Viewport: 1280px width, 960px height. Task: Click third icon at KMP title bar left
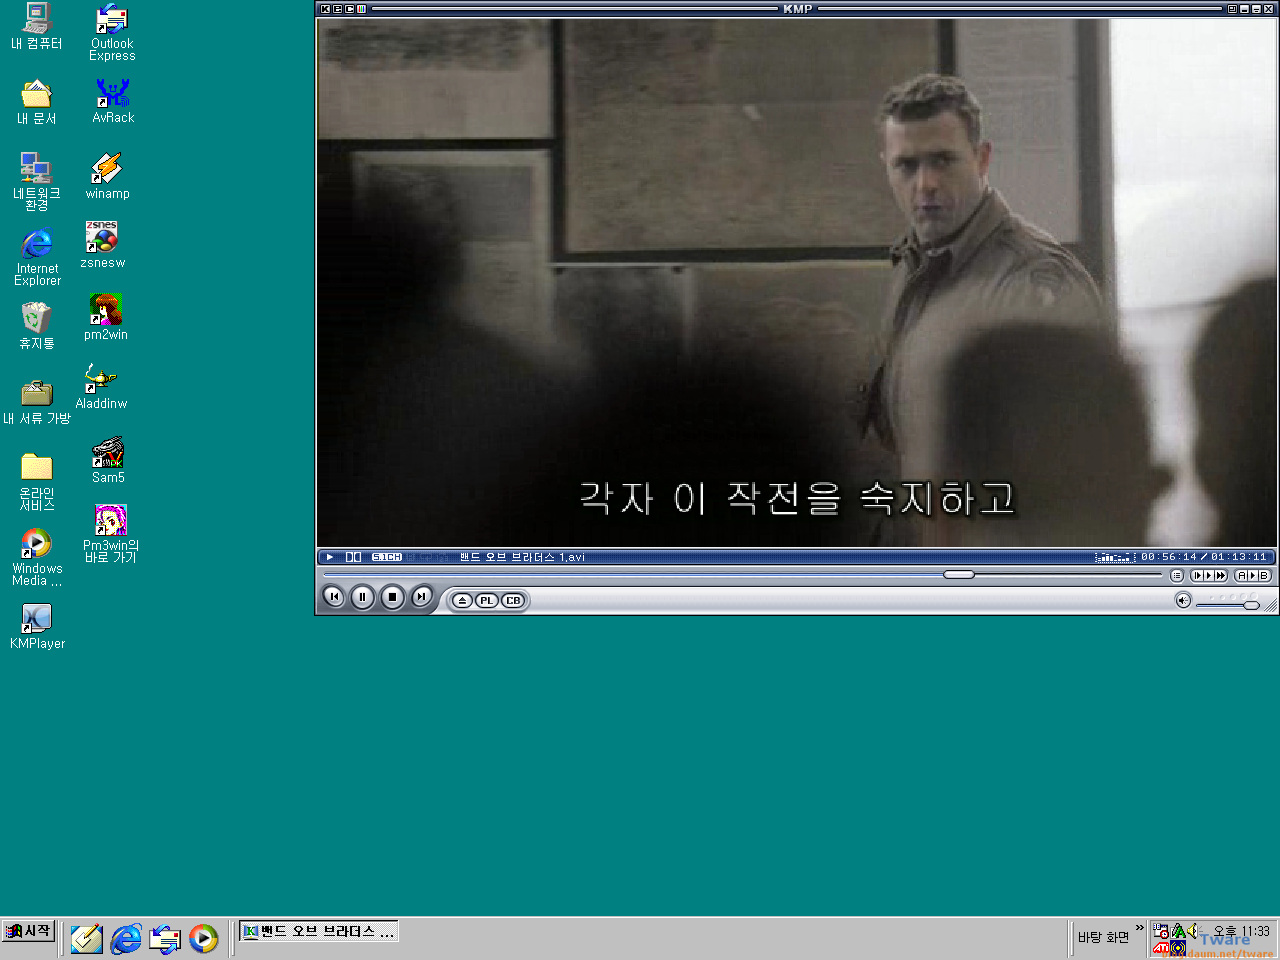click(x=349, y=9)
